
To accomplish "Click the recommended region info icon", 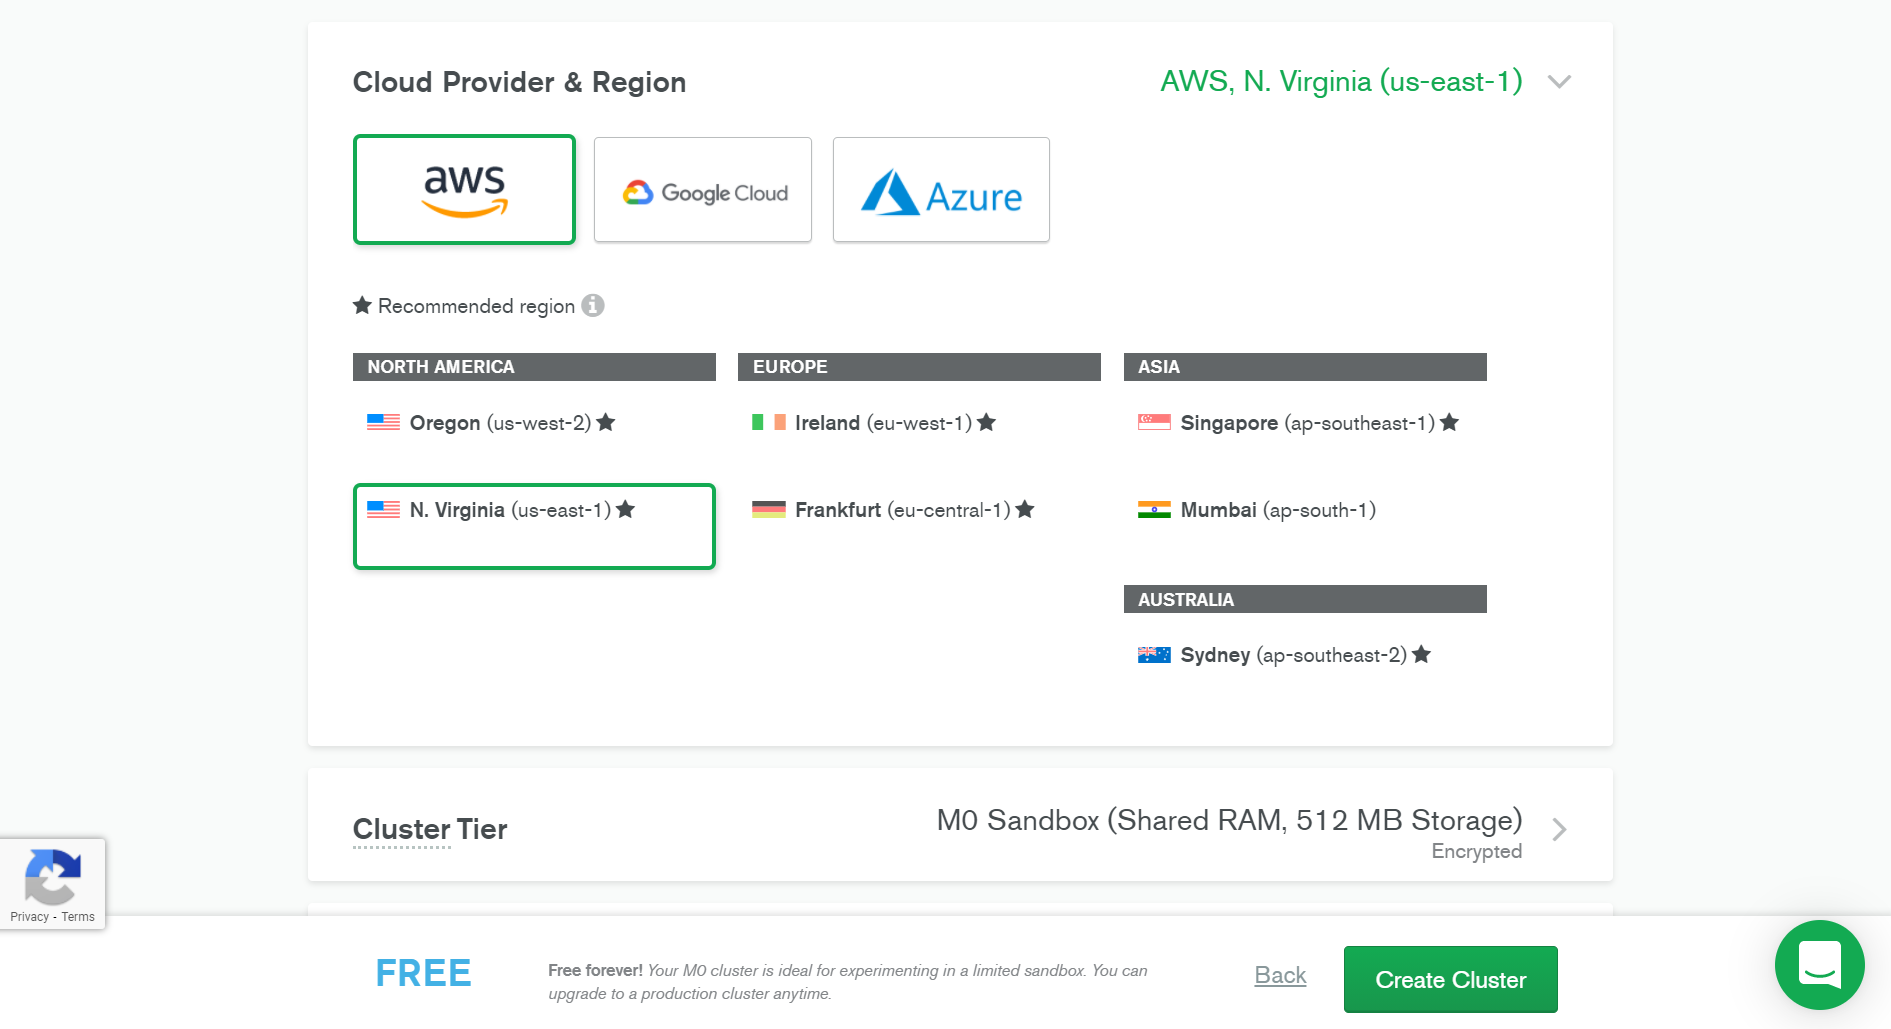I will pos(593,305).
